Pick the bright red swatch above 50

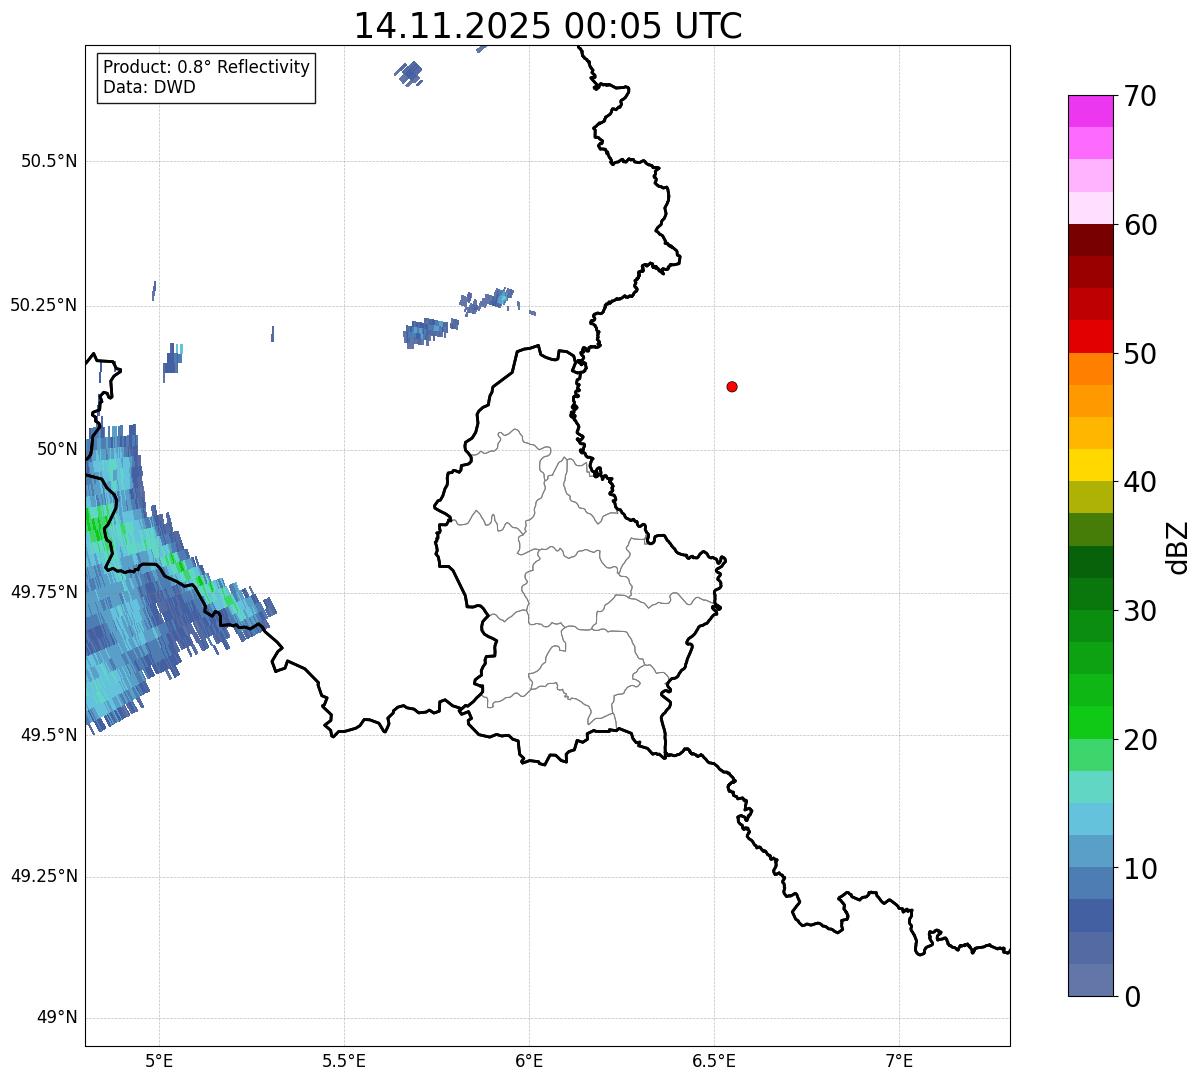(x=1090, y=336)
